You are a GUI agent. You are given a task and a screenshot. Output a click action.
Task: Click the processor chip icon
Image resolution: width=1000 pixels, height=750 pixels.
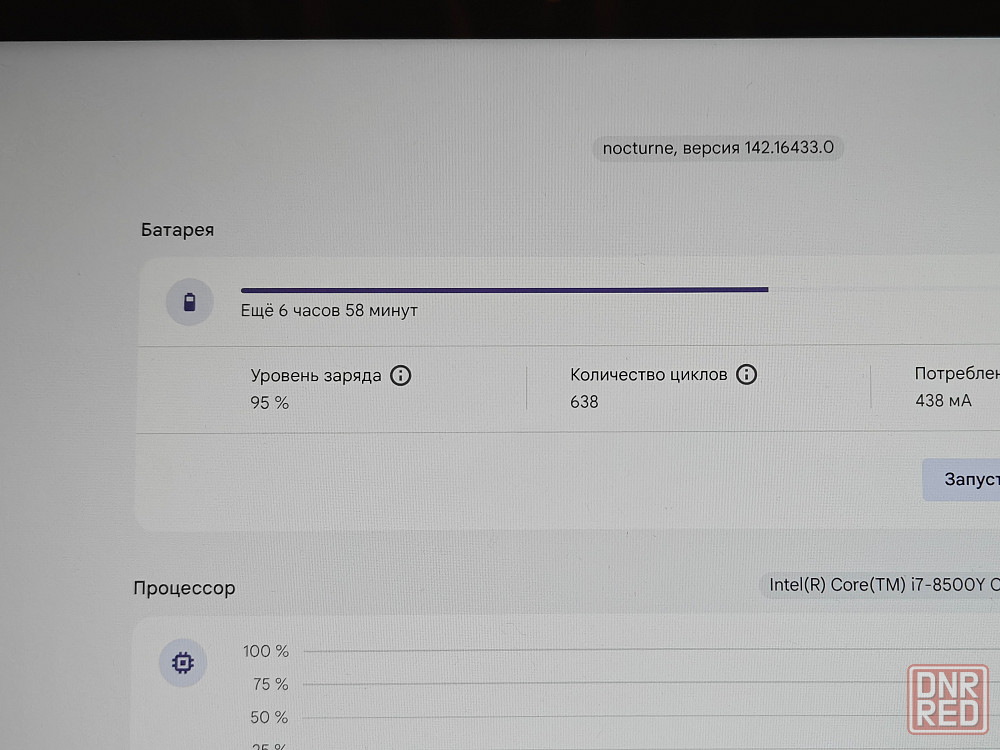point(183,662)
